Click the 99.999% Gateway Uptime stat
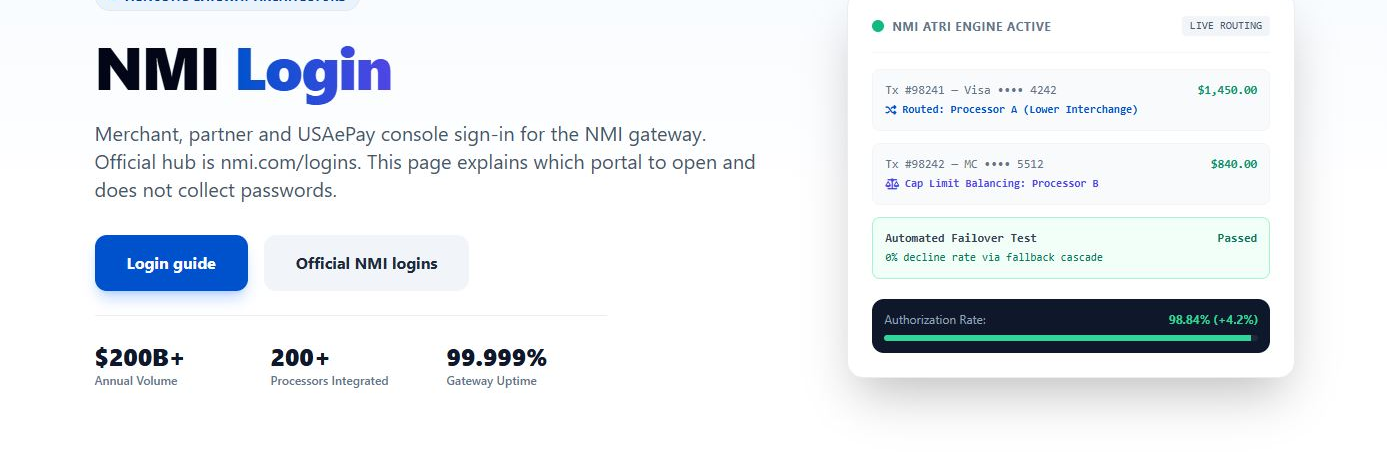The height and width of the screenshot is (462, 1387). coord(496,367)
